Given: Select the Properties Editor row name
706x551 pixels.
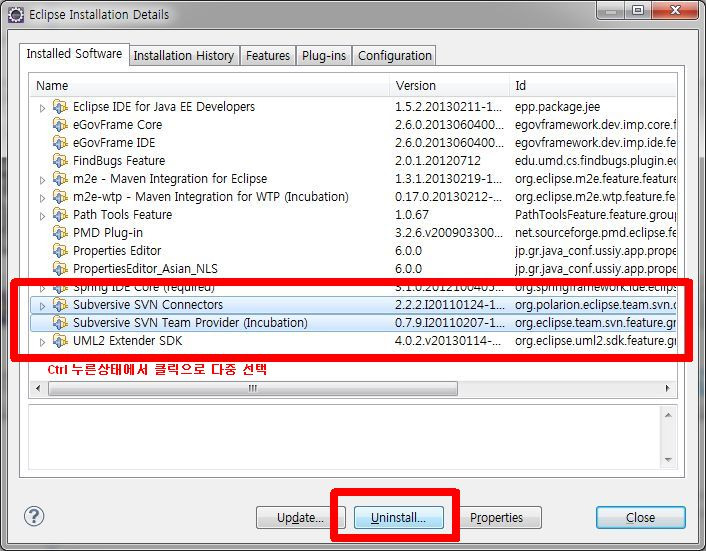Looking at the screenshot, I should [117, 251].
